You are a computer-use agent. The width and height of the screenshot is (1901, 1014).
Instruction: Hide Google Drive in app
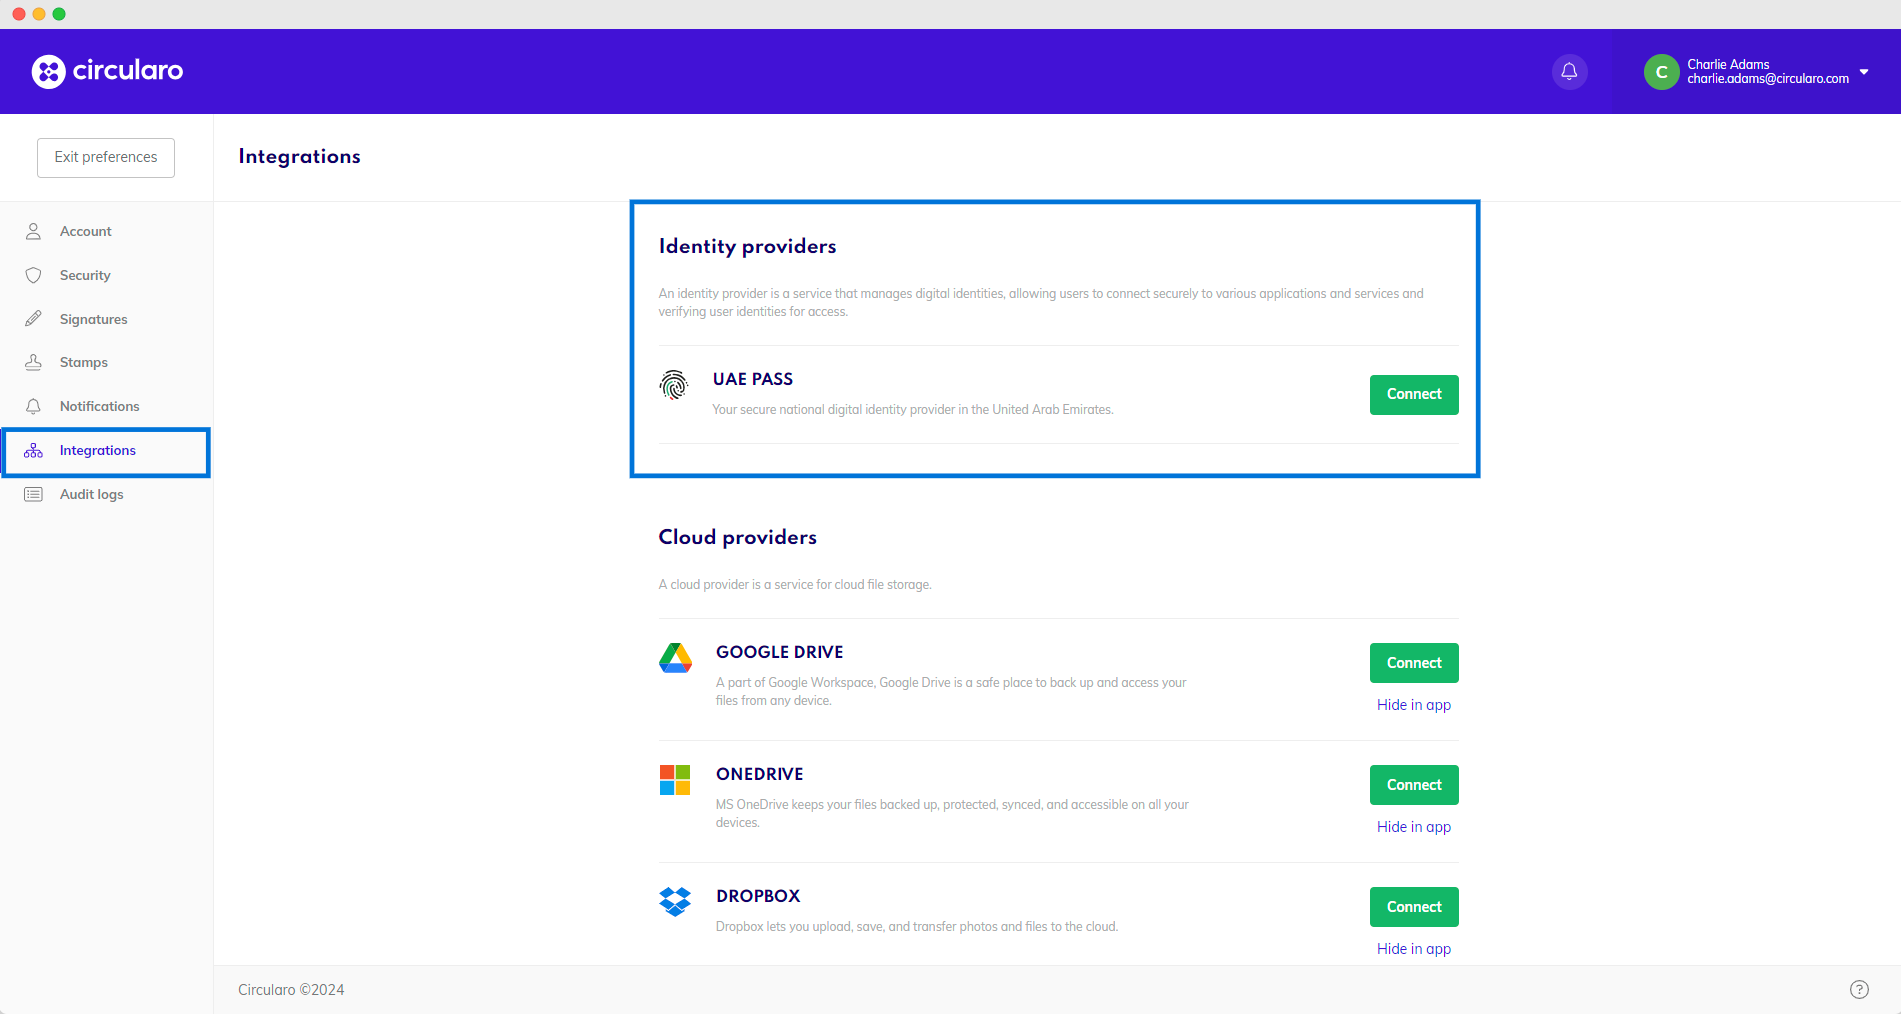[1413, 704]
